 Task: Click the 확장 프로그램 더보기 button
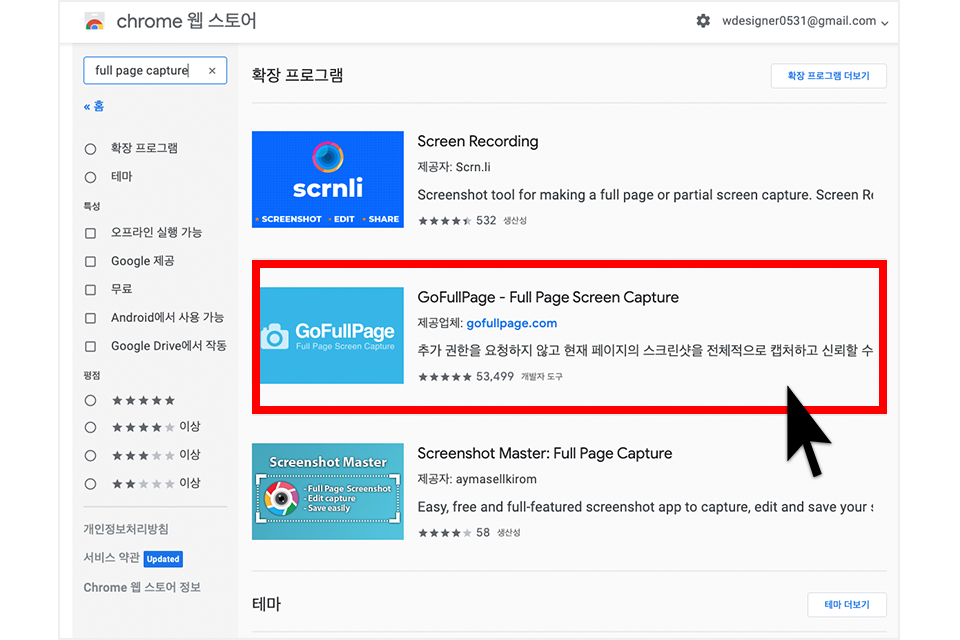click(828, 76)
